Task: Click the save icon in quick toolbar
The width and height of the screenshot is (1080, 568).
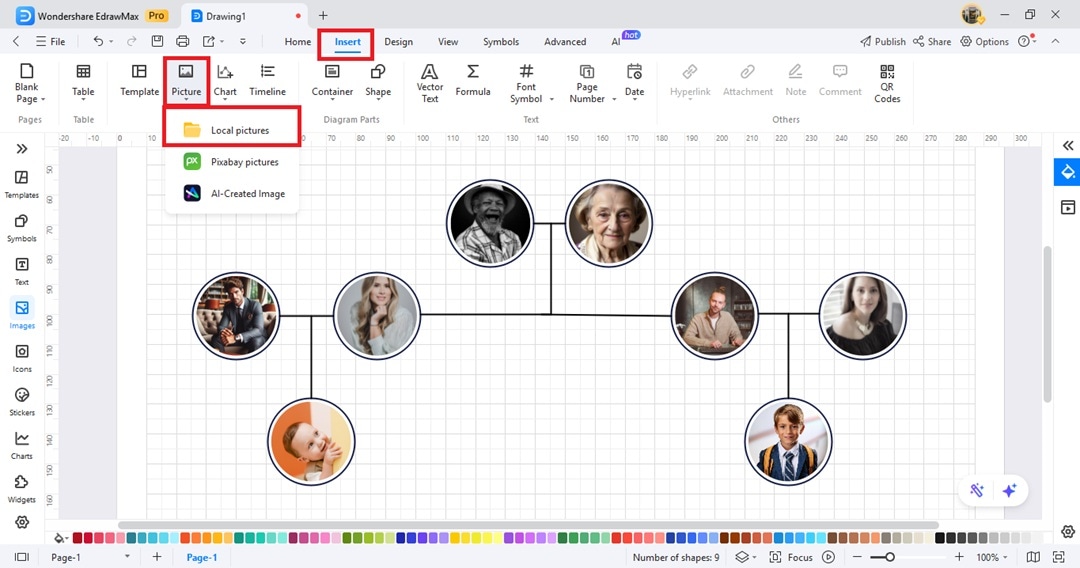Action: [157, 41]
